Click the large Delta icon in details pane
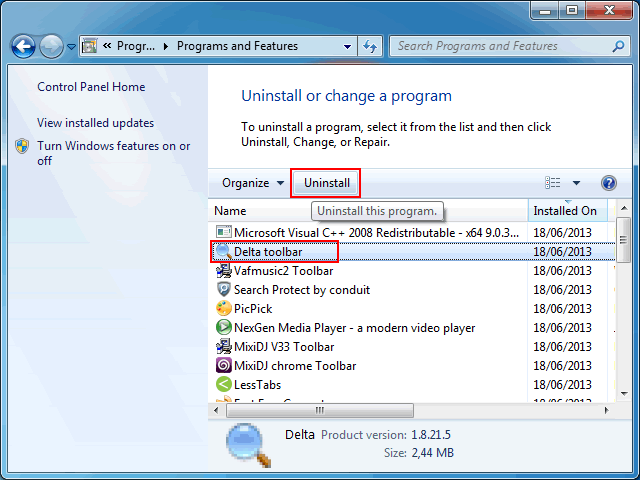The image size is (640, 480). tap(249, 446)
